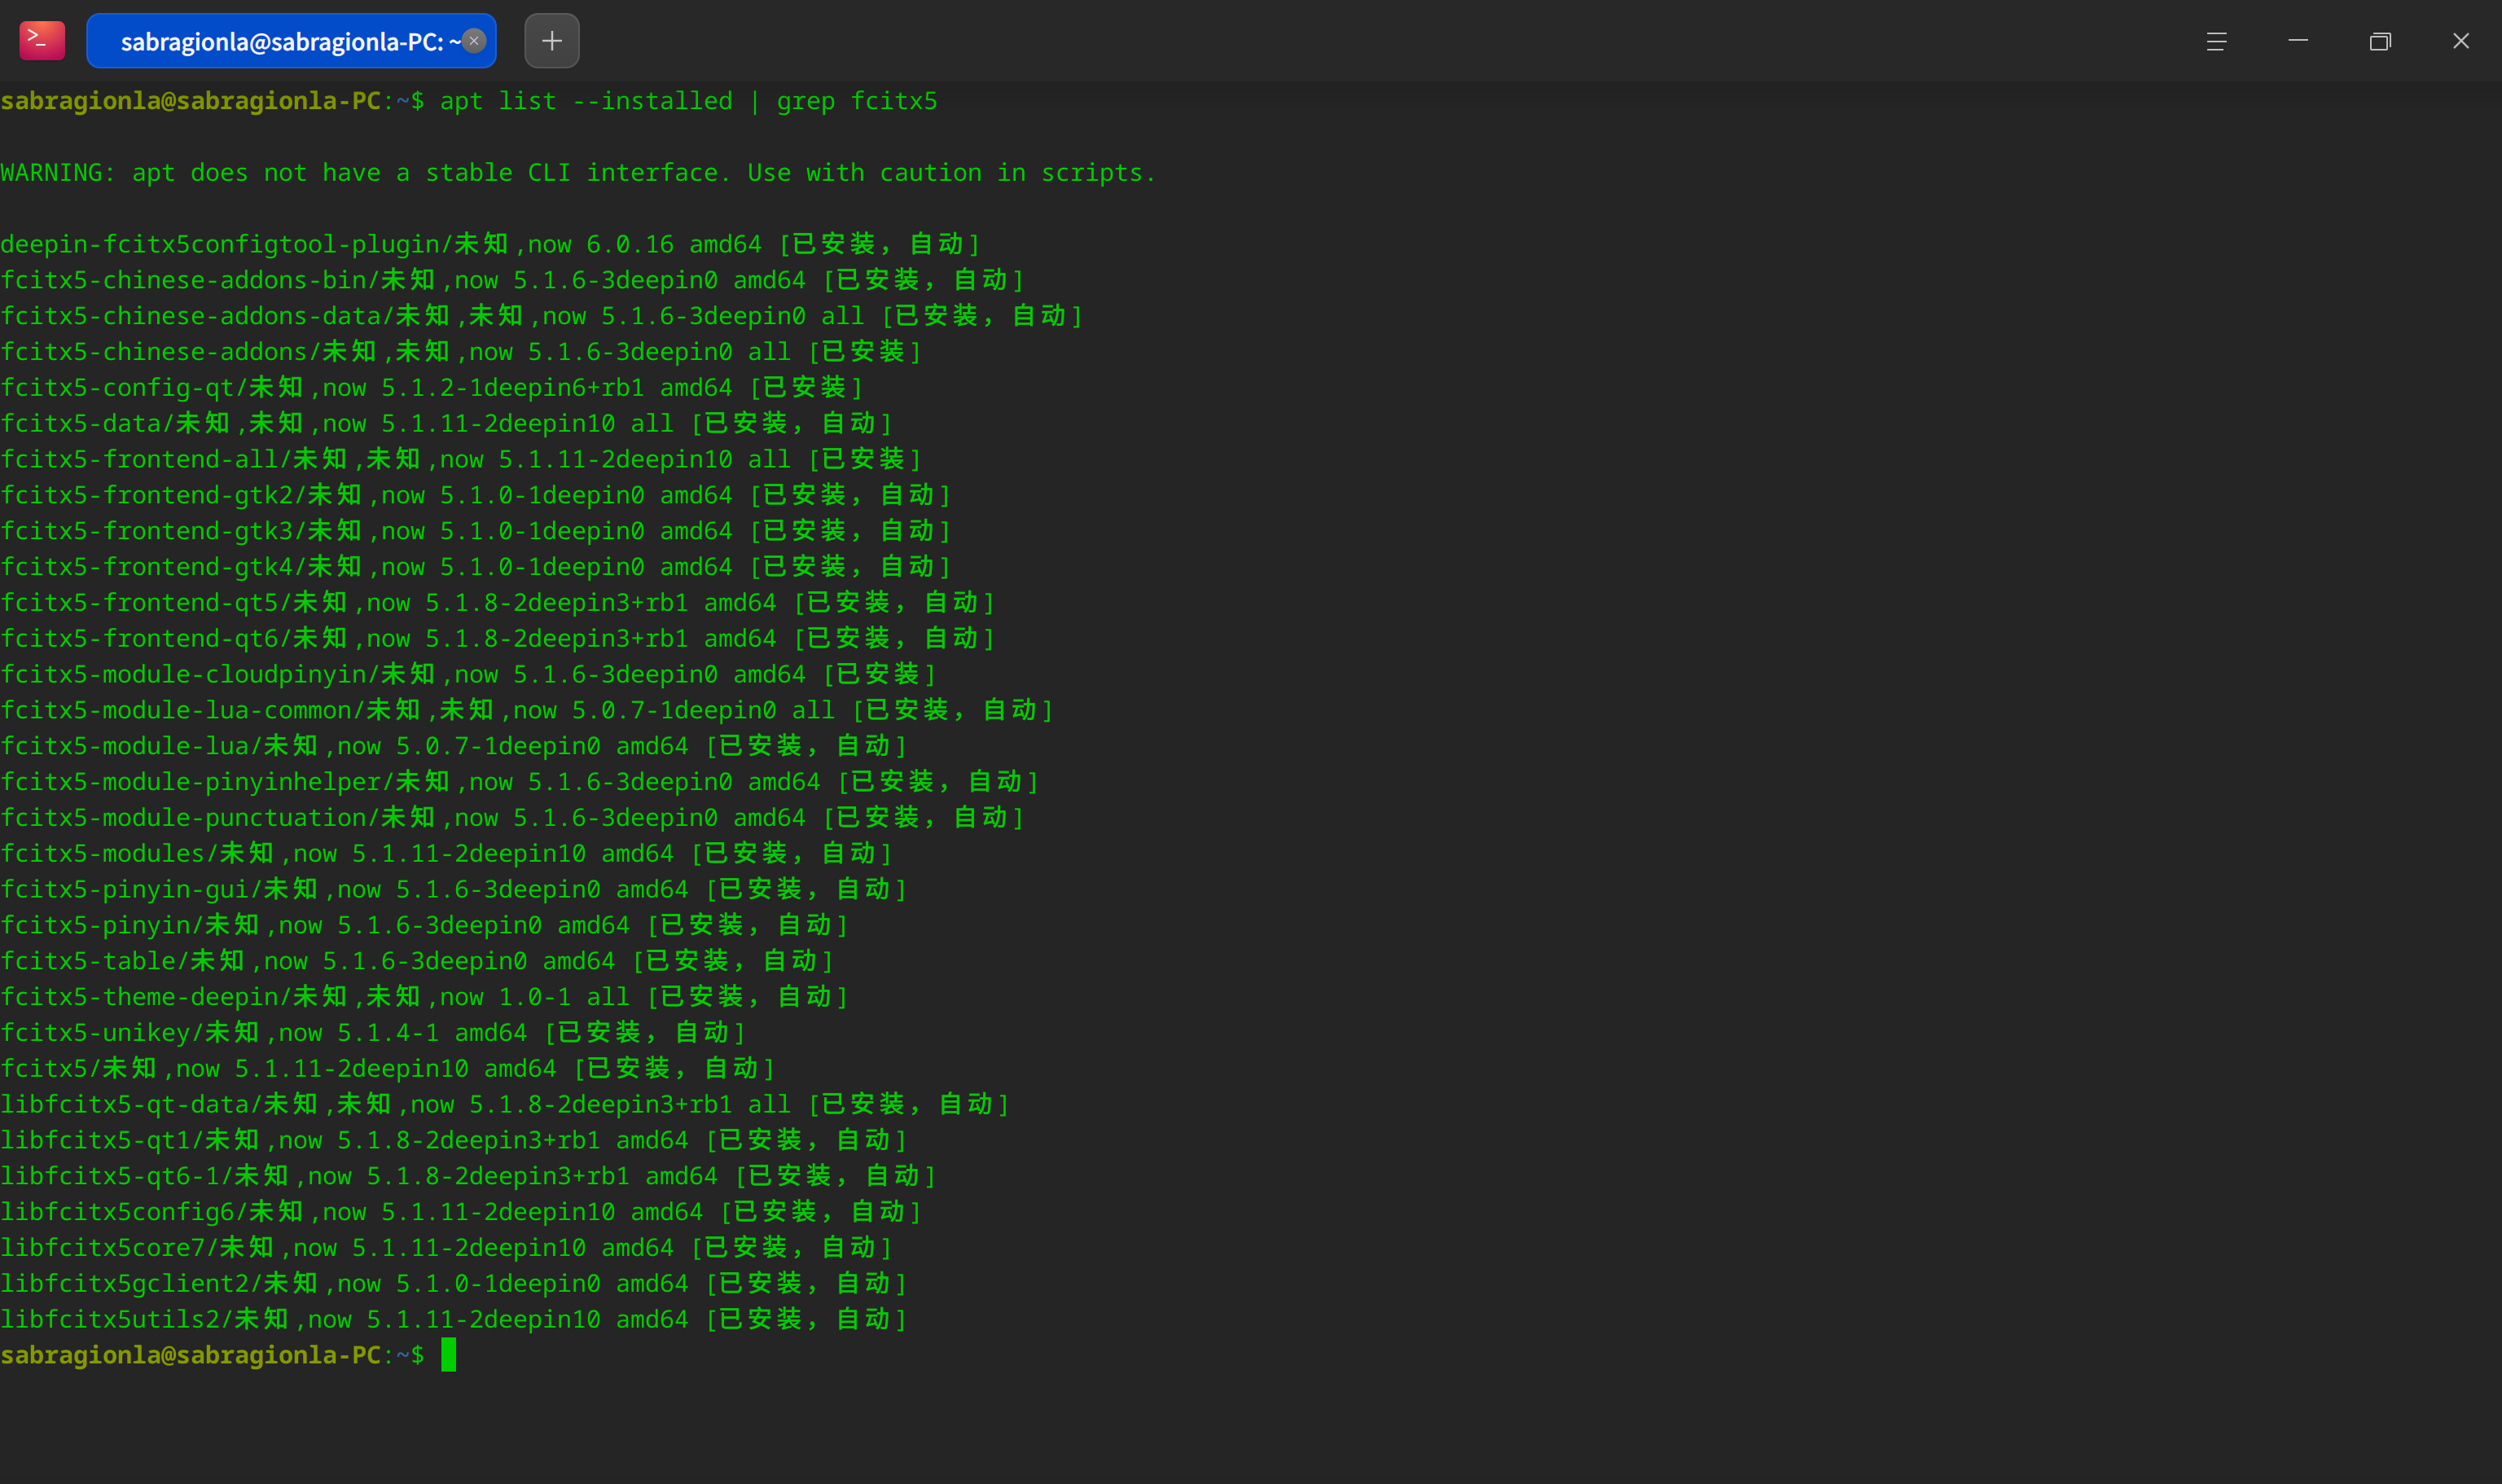The image size is (2502, 1484).
Task: Click the libfcitx5gclient2 line
Action: [x=453, y=1284]
